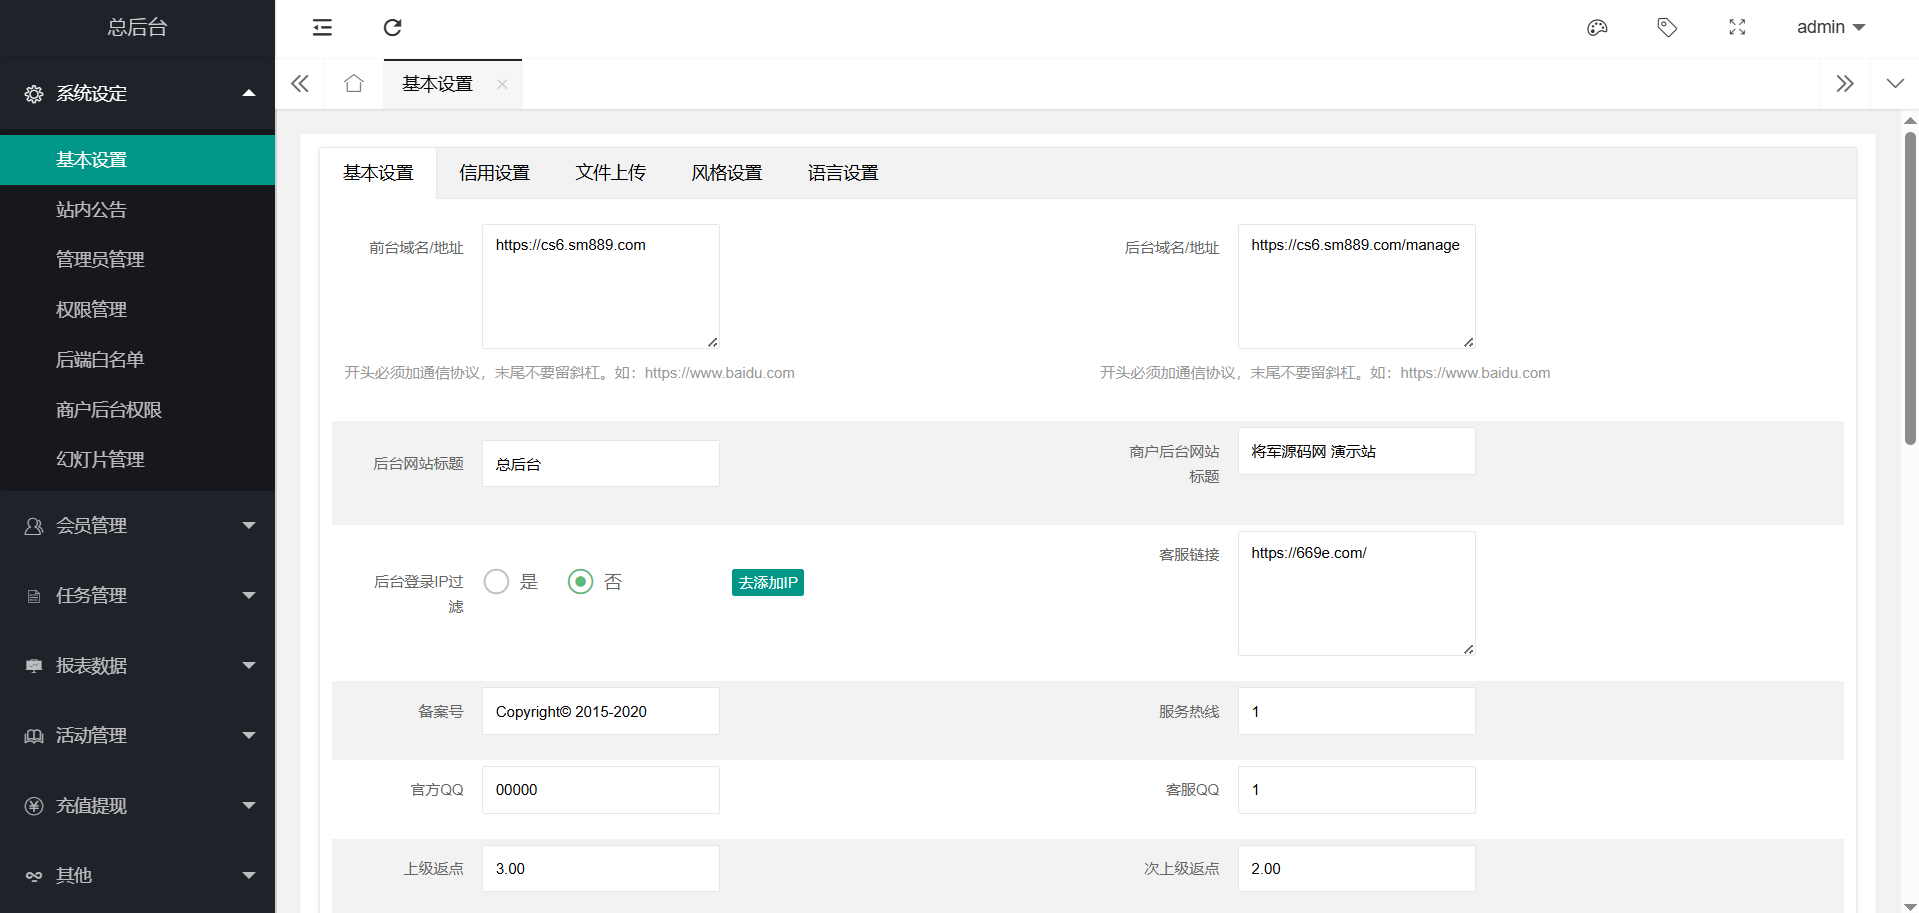The width and height of the screenshot is (1919, 913).
Task: Toggle fullscreen with the expand icon
Action: click(1737, 27)
